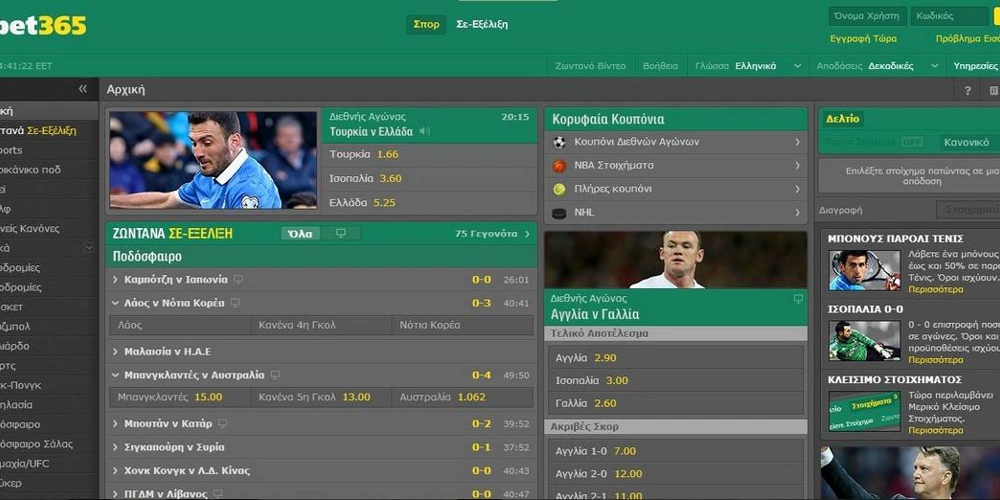
Task: Click the soccer ball icon for Κουπόνι Διεθνών Αγώνων
Action: coord(559,142)
